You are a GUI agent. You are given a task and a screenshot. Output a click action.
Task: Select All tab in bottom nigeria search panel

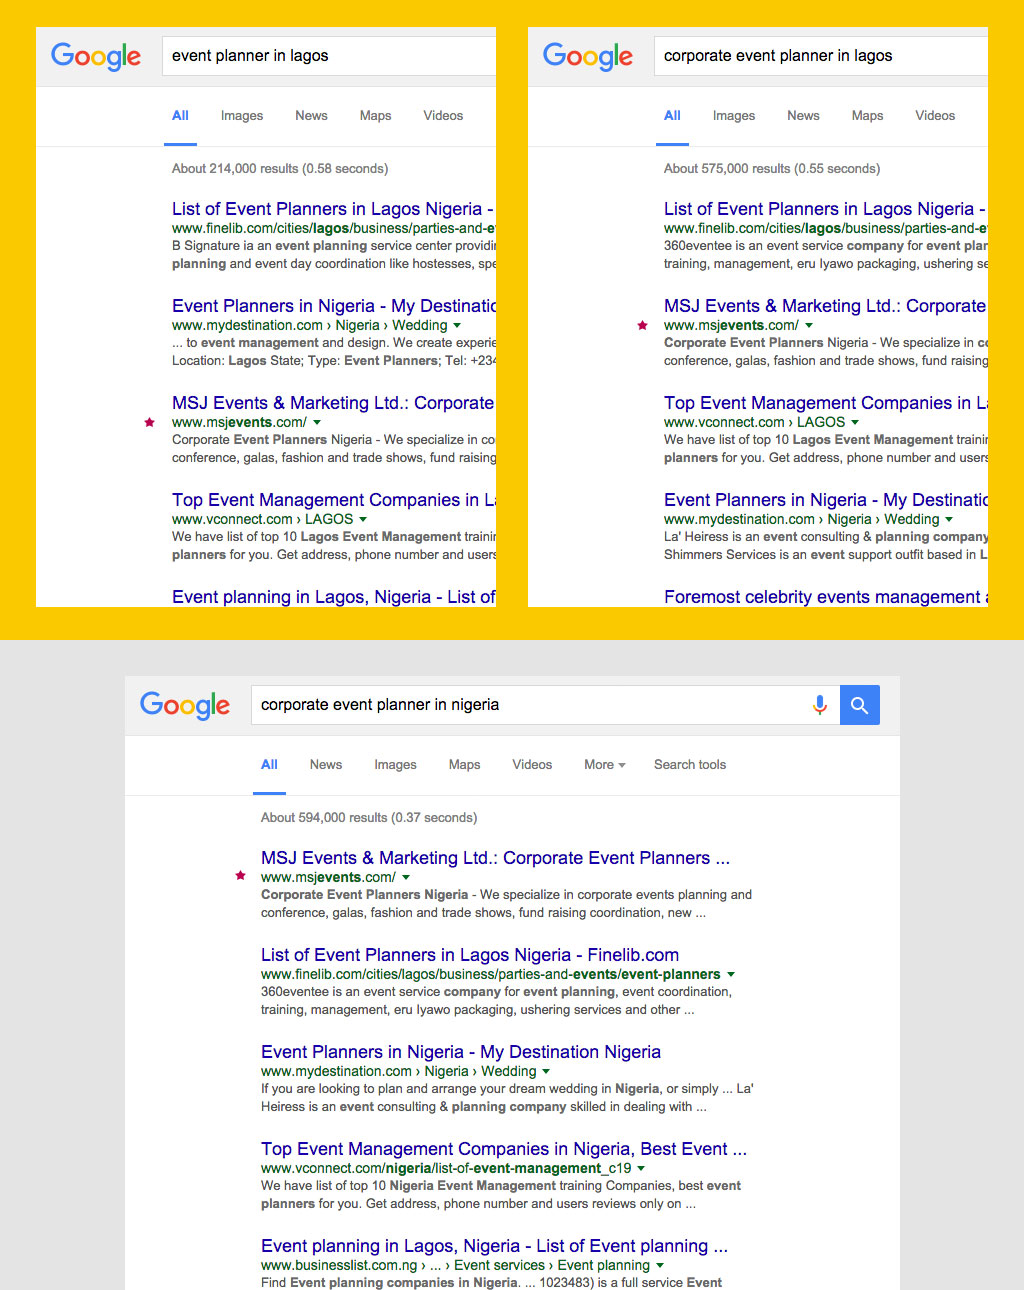[269, 765]
